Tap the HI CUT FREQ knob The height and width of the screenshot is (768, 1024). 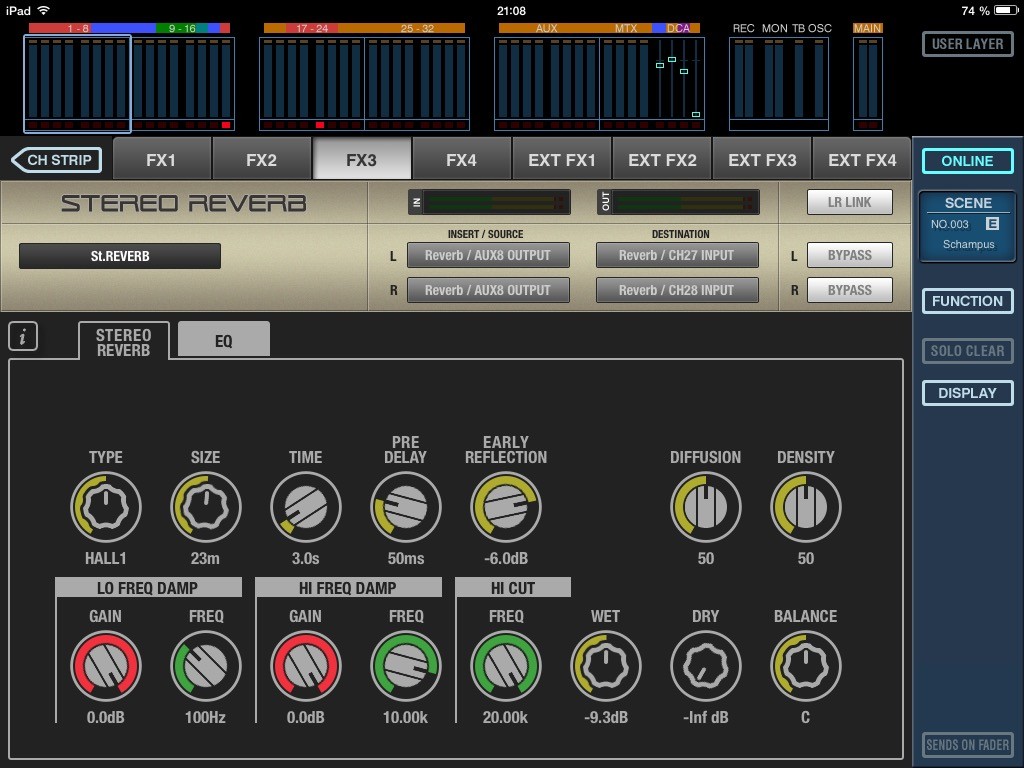tap(505, 666)
